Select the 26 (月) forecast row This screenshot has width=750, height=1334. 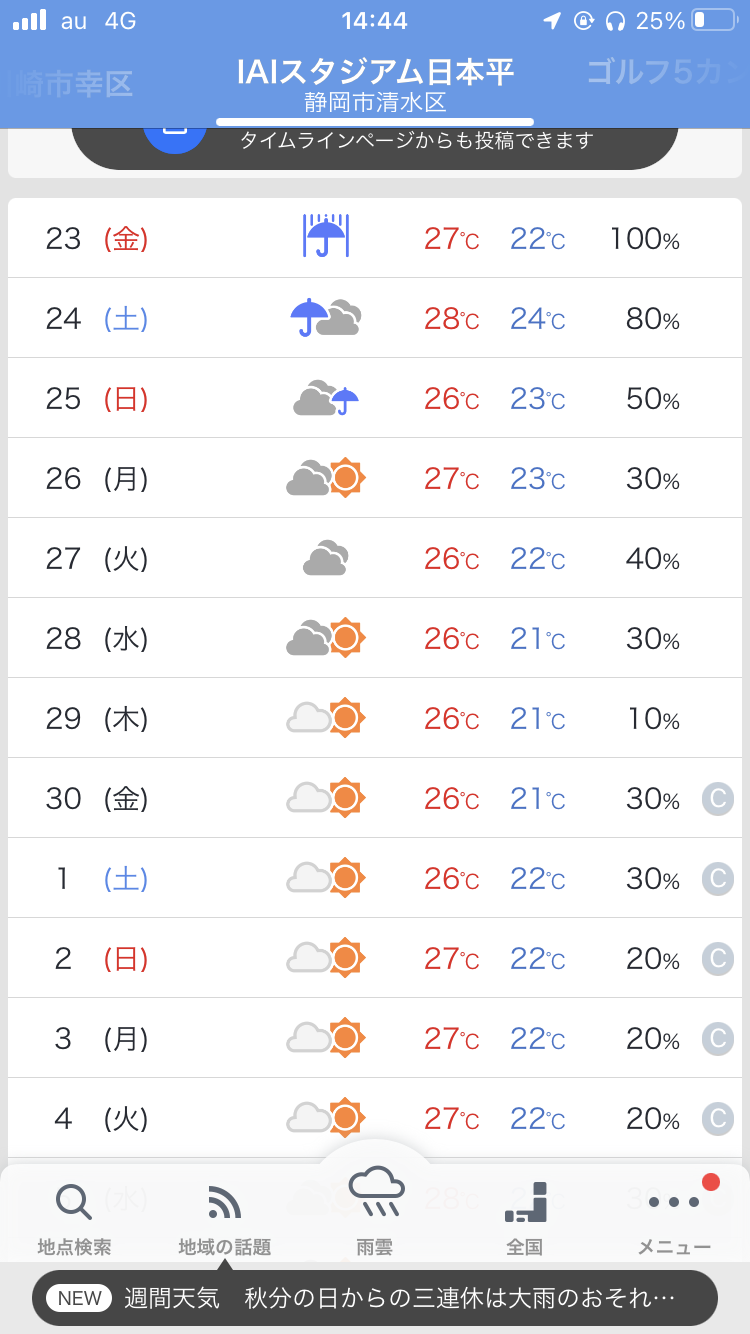pos(375,478)
